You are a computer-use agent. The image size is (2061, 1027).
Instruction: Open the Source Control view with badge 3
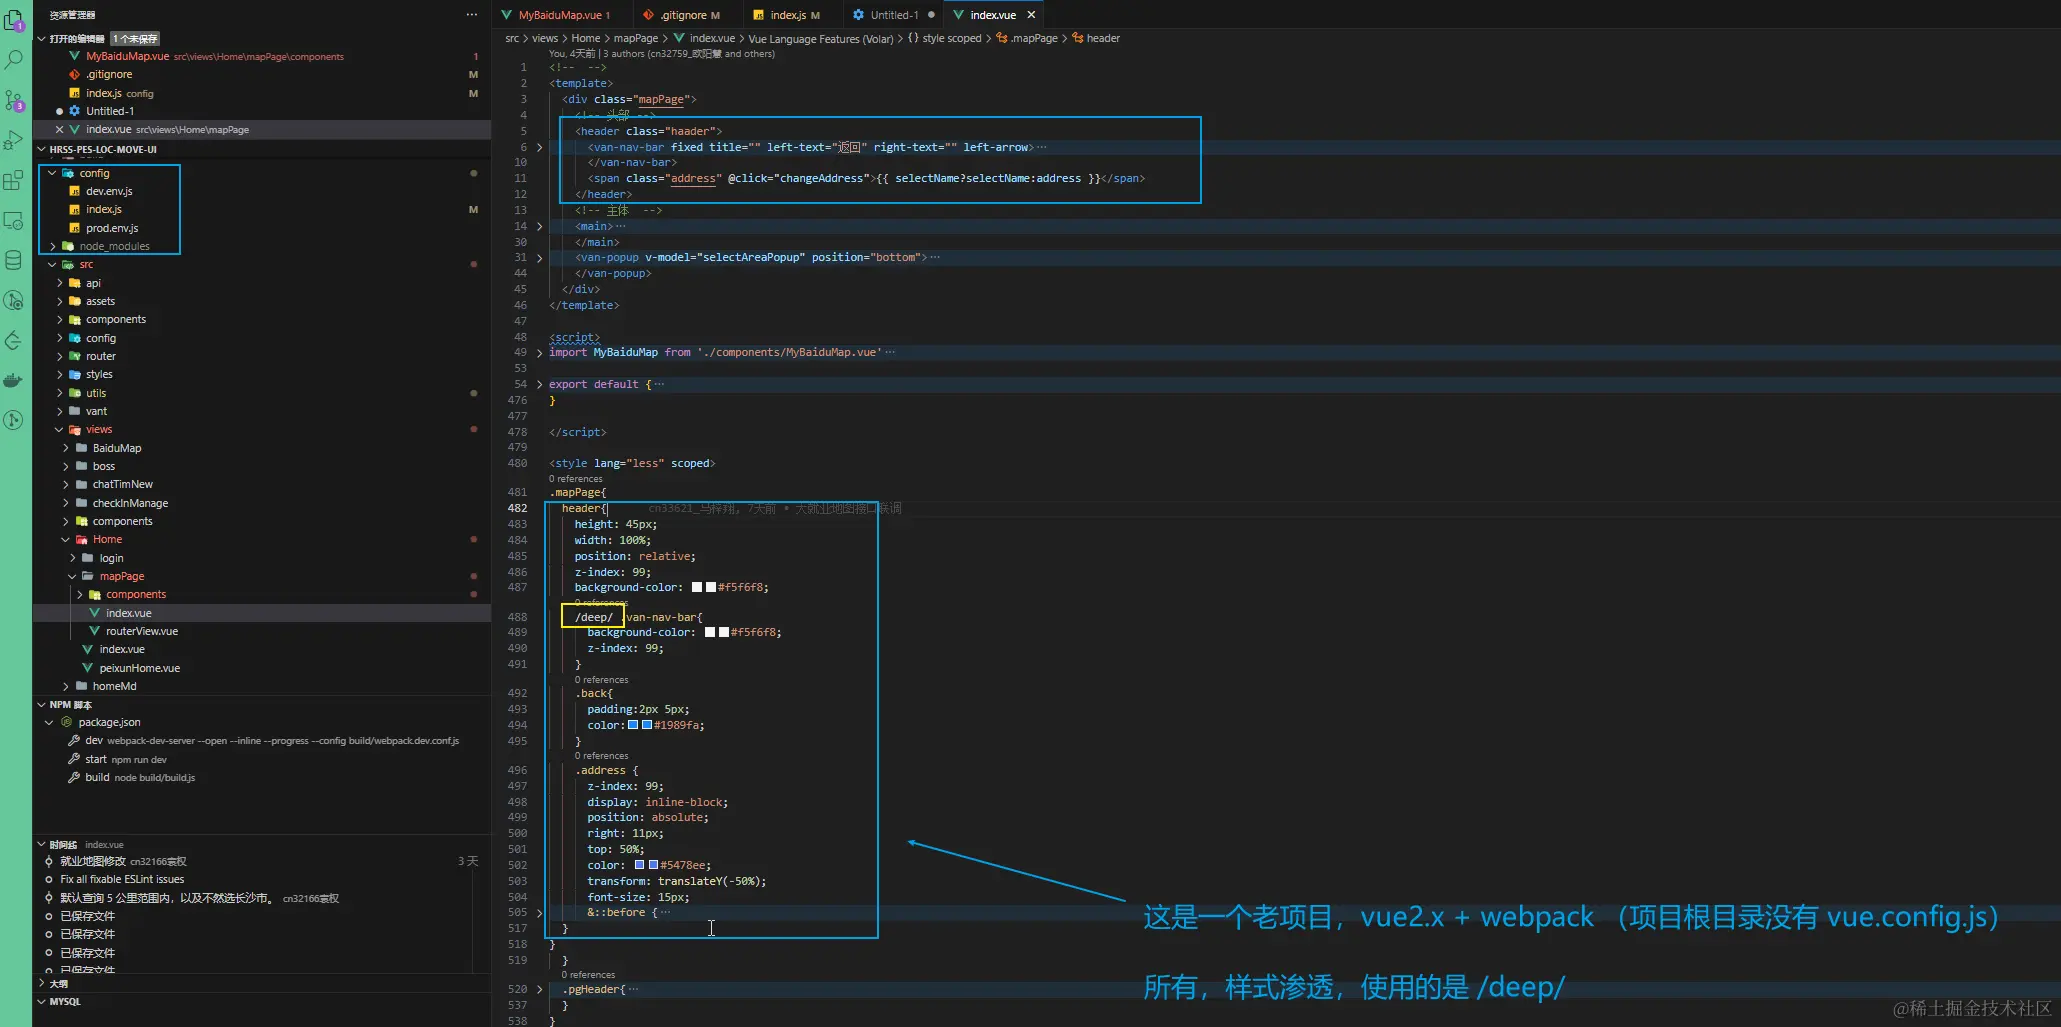pyautogui.click(x=14, y=100)
